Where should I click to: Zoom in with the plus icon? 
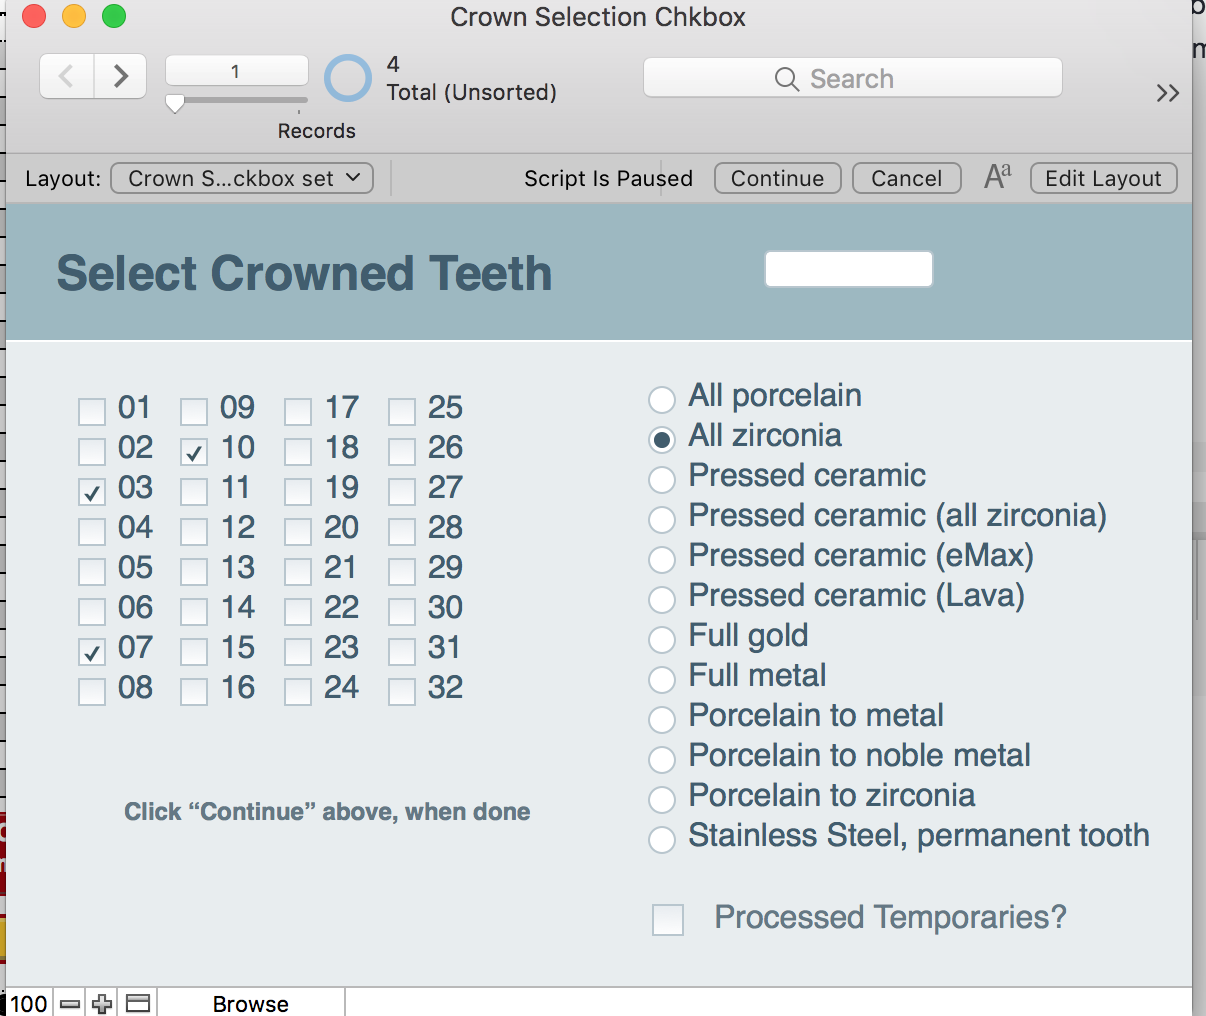102,1003
